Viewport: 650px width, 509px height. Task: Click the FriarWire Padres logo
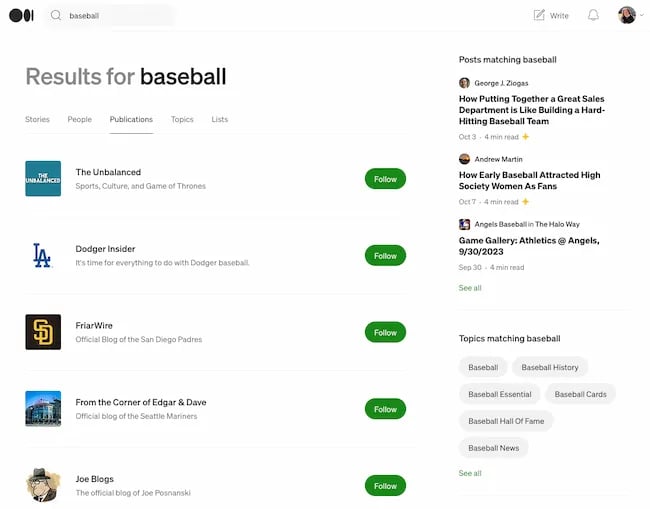tap(42, 332)
